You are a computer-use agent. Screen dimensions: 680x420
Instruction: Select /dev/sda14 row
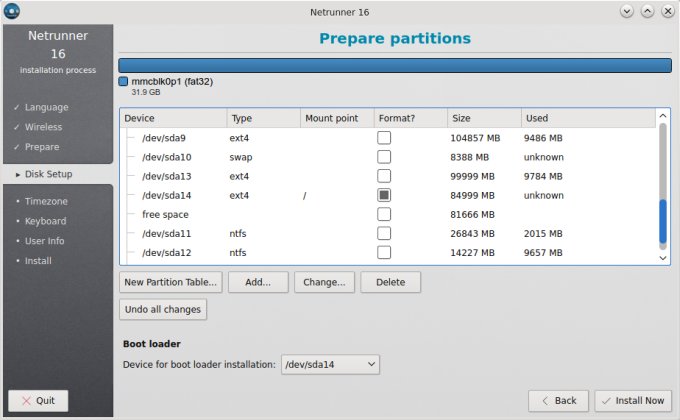388,195
